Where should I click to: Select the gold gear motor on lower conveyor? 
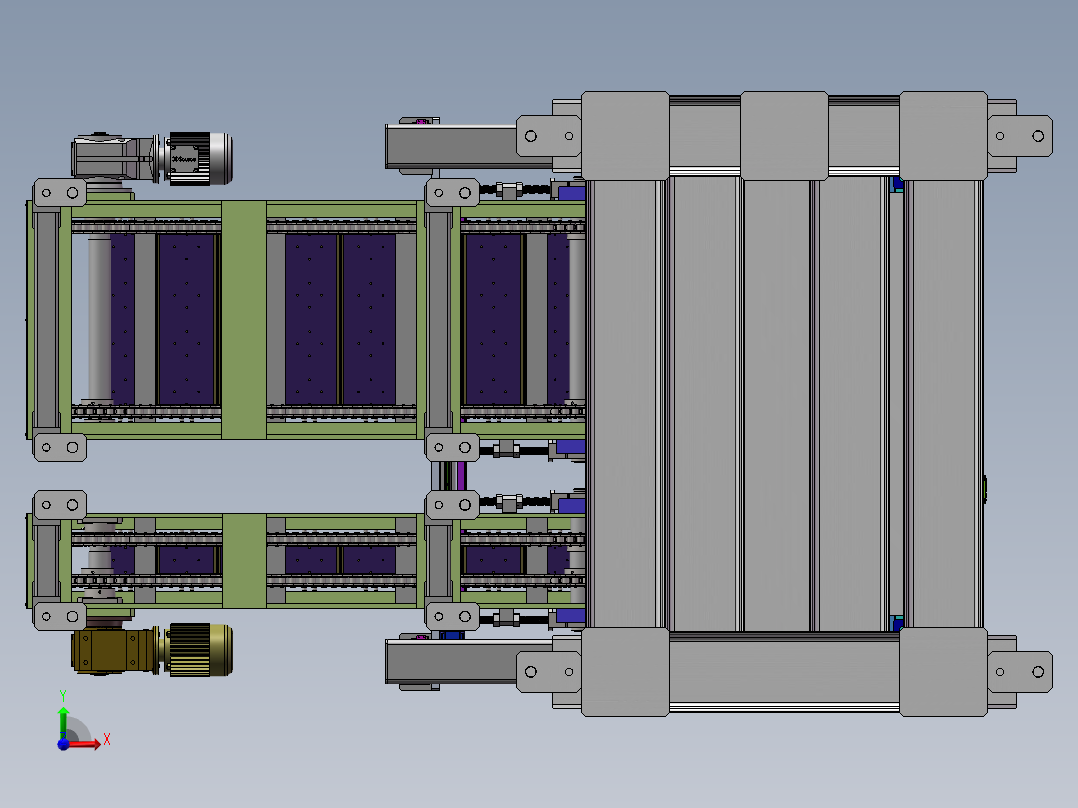[152, 650]
